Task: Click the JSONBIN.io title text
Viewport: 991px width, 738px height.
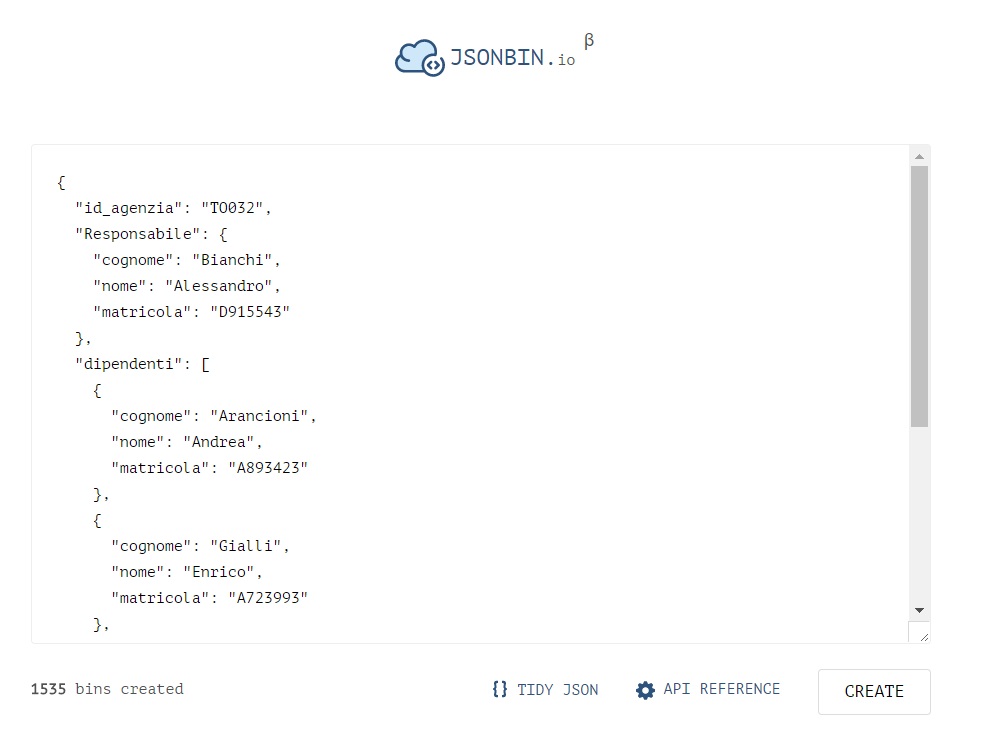Action: pyautogui.click(x=512, y=58)
